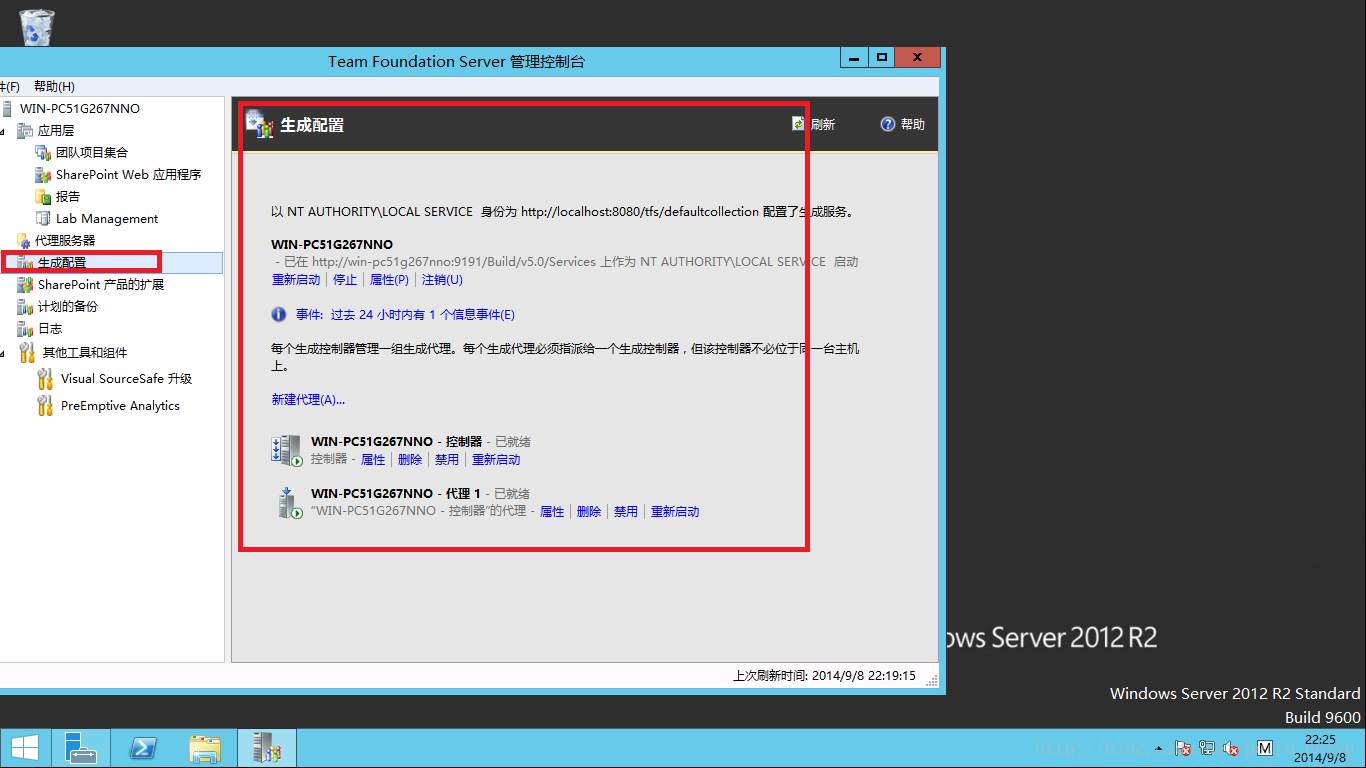Click the Team Foundation Server 管理控制台 title bar
This screenshot has width=1366, height=768.
(x=456, y=61)
